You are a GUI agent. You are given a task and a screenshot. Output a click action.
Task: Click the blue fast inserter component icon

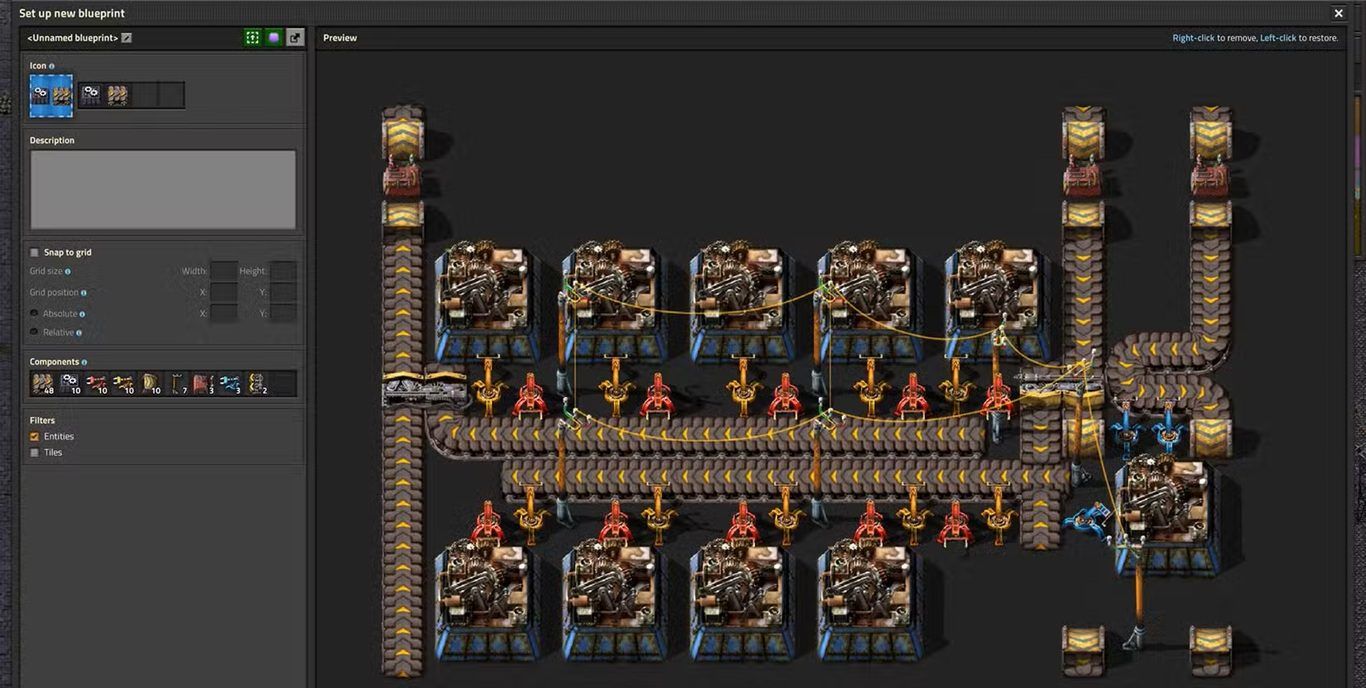[x=230, y=383]
